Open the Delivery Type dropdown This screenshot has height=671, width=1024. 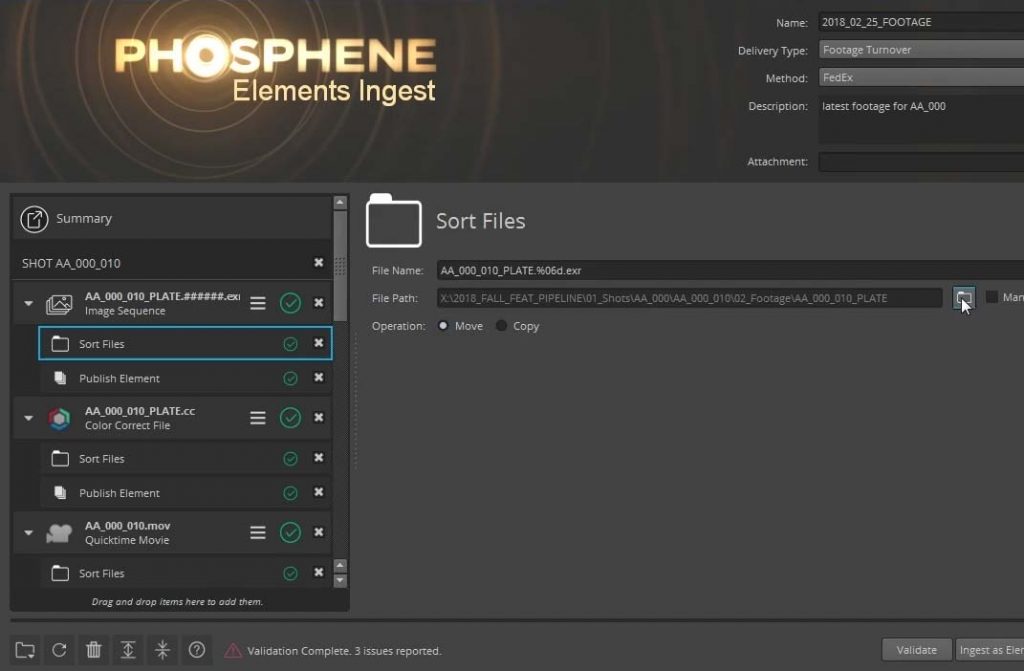[921, 50]
